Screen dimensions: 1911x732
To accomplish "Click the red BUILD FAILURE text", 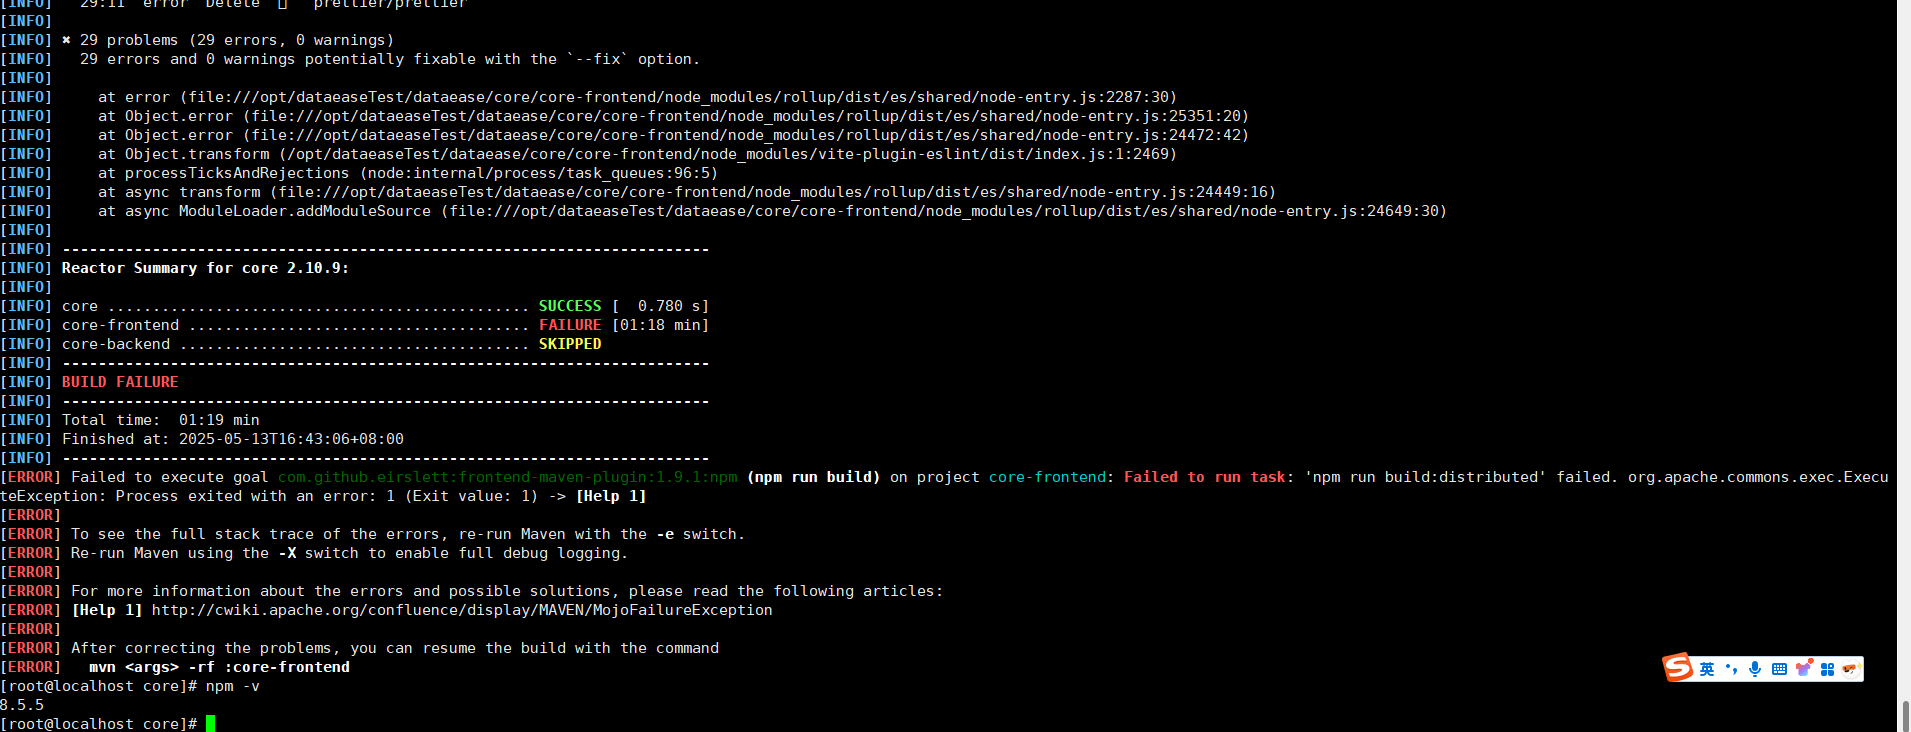I will click(120, 382).
